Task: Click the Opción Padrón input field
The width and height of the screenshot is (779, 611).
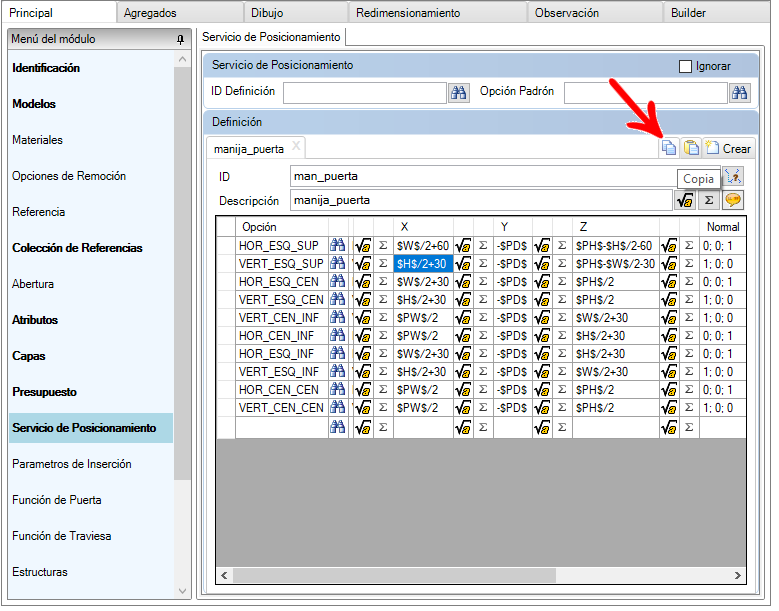Action: [x=645, y=93]
